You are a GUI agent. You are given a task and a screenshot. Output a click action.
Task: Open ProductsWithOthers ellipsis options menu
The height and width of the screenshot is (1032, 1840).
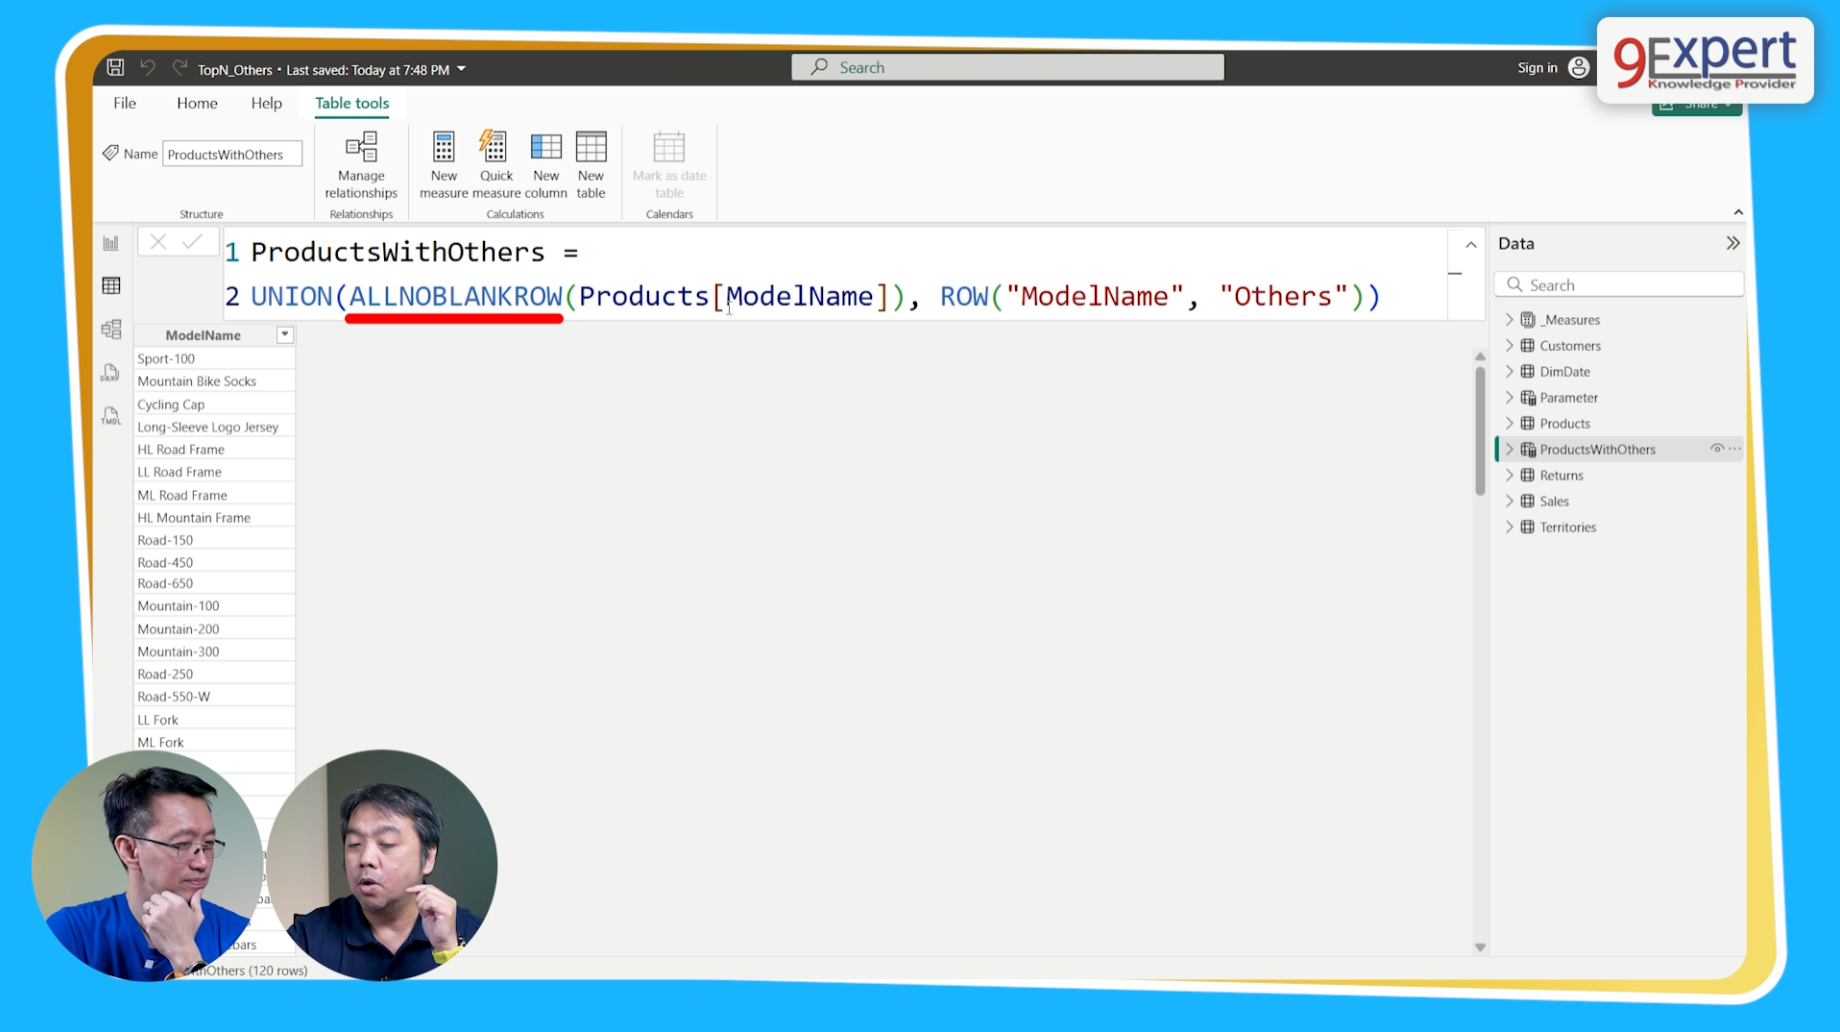[1734, 449]
